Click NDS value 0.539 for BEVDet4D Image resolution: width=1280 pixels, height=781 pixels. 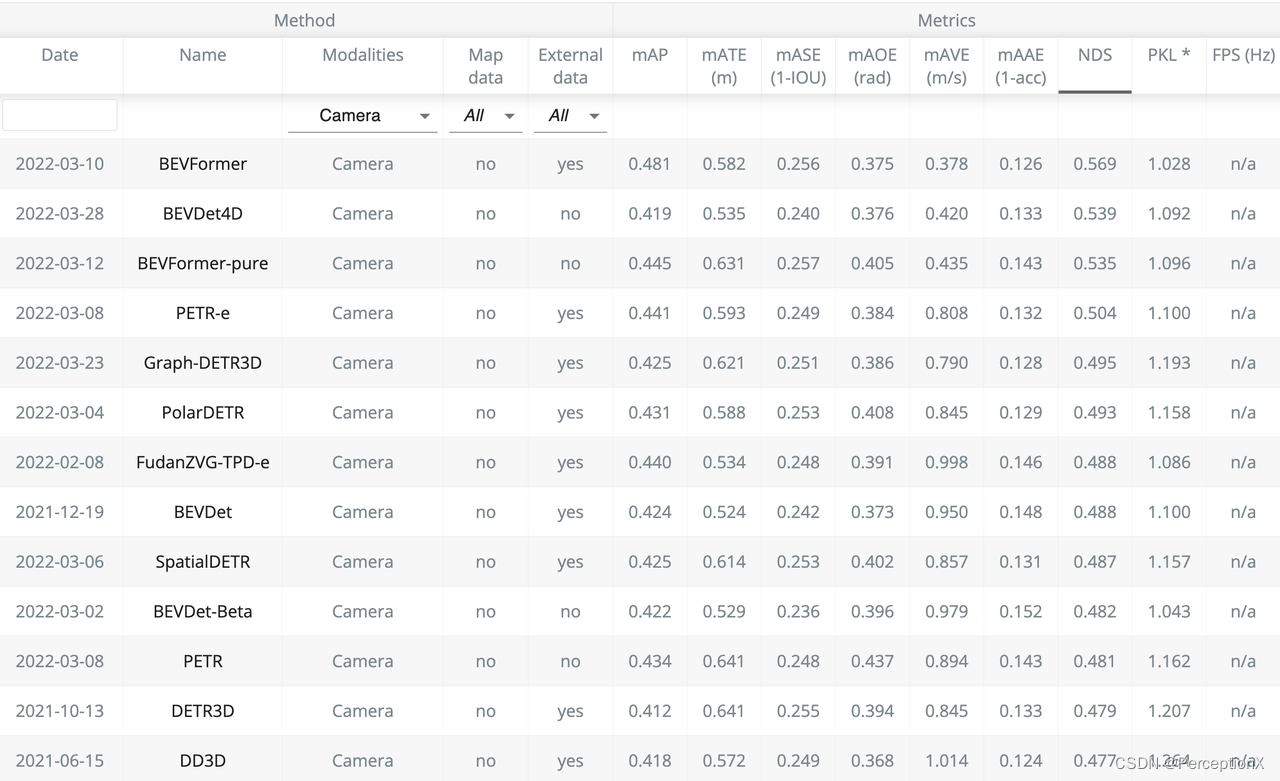pos(1095,214)
